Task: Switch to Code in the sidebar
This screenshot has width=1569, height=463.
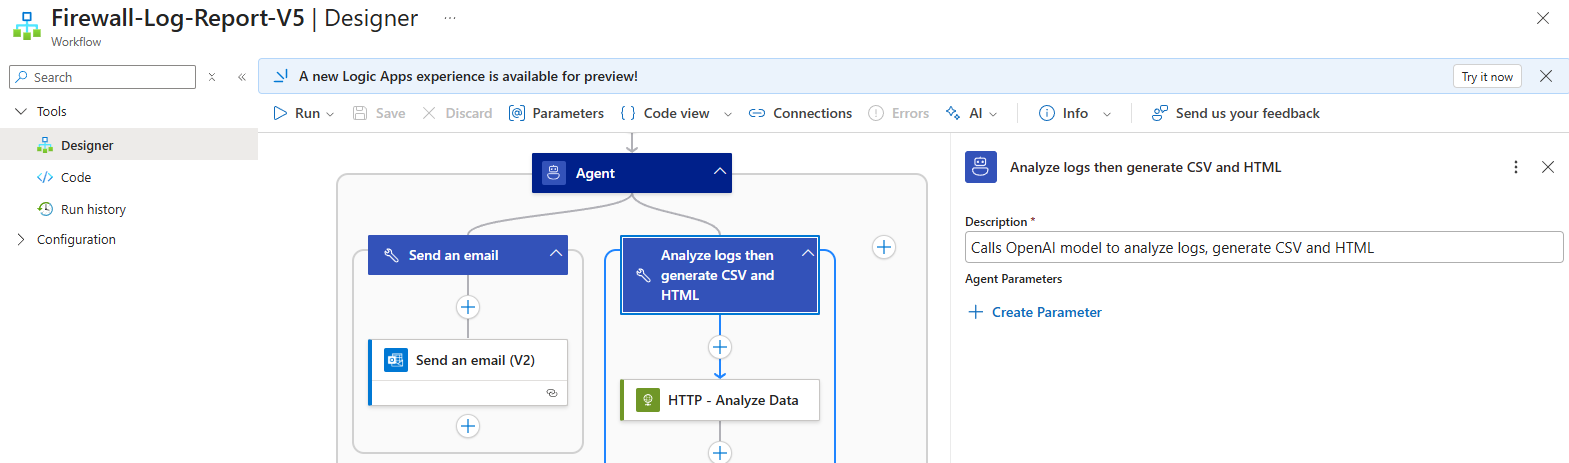Action: (x=76, y=177)
